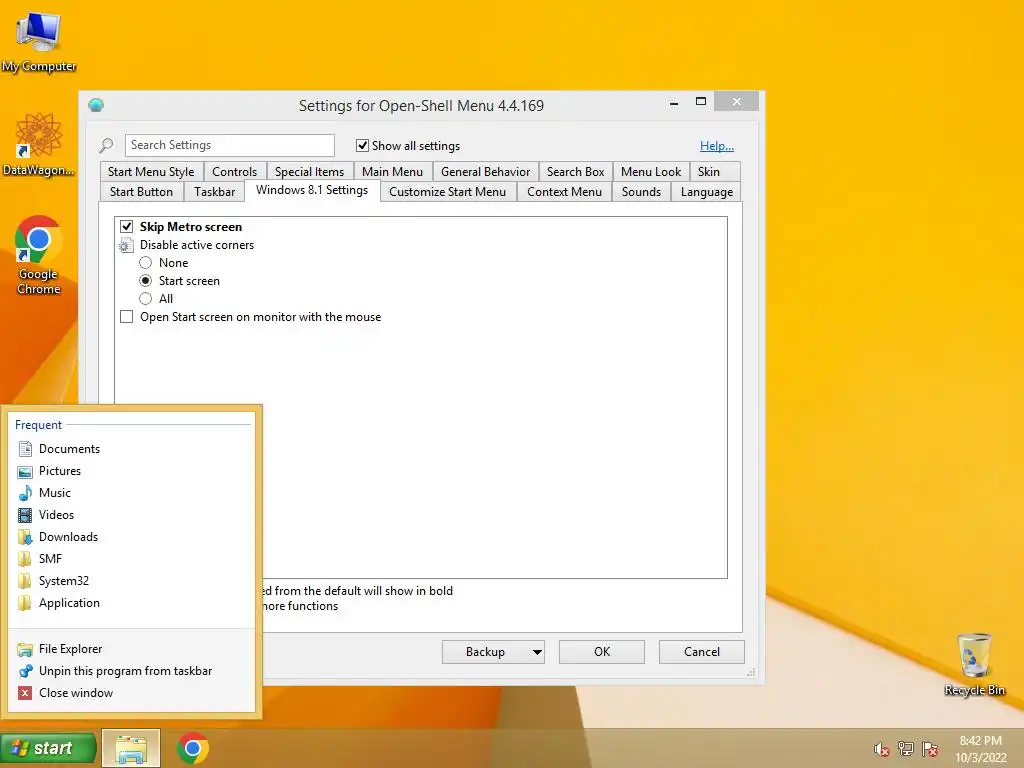Select the None radio button

tap(146, 263)
